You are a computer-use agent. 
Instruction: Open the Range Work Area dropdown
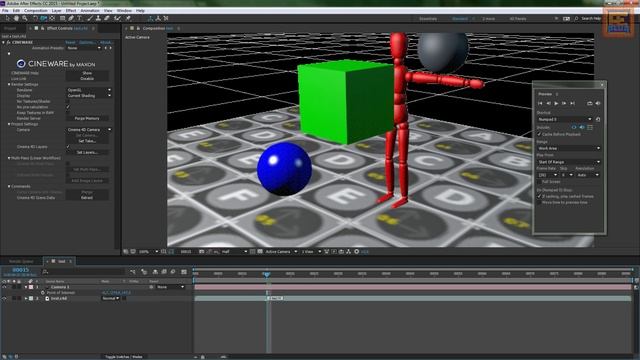569,148
